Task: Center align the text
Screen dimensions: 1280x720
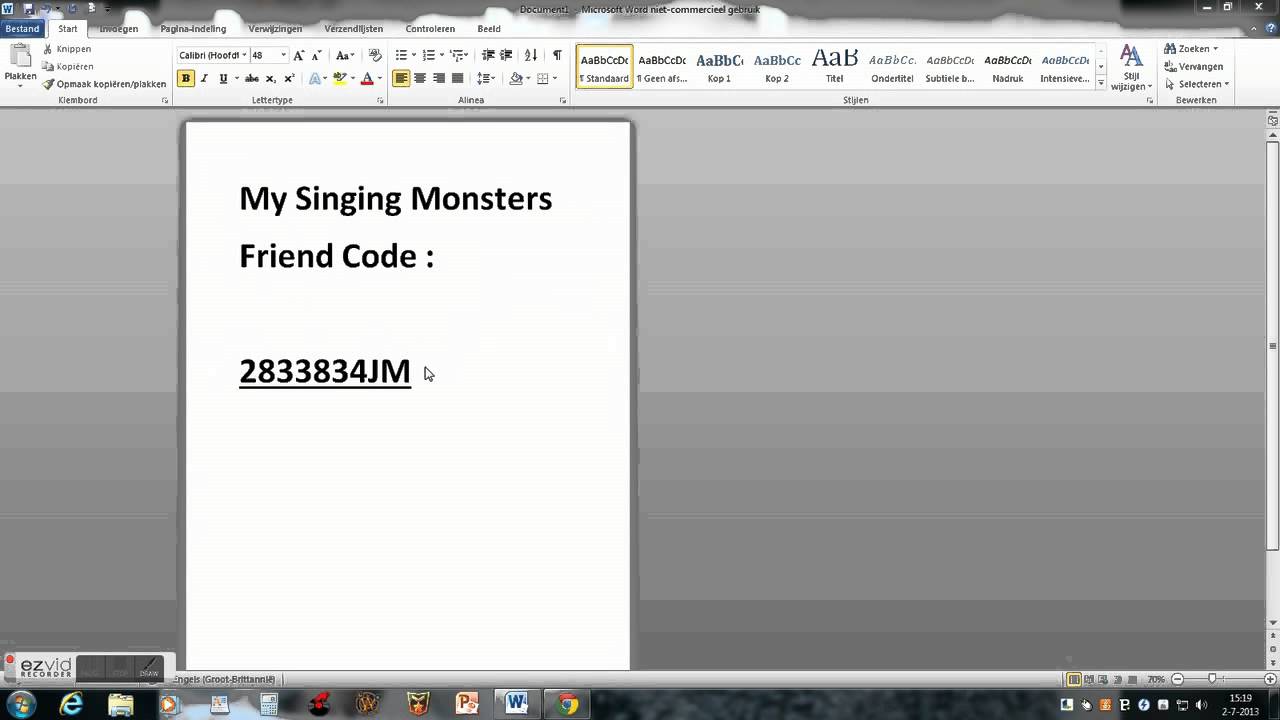Action: 420,79
